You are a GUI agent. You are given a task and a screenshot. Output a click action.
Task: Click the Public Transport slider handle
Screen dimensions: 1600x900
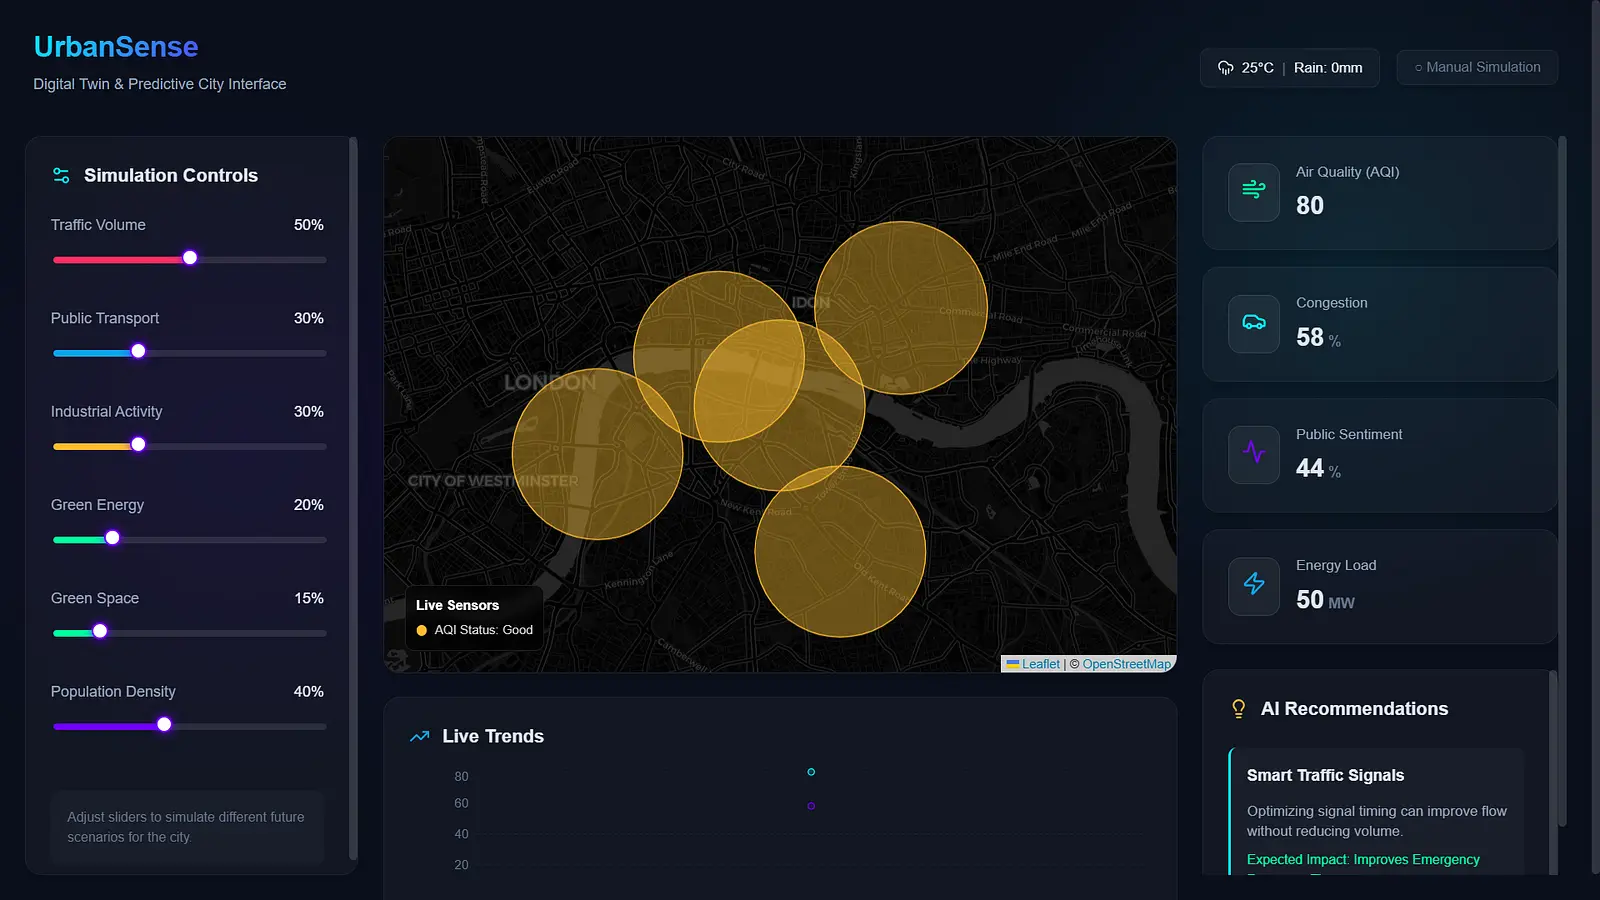coord(138,351)
